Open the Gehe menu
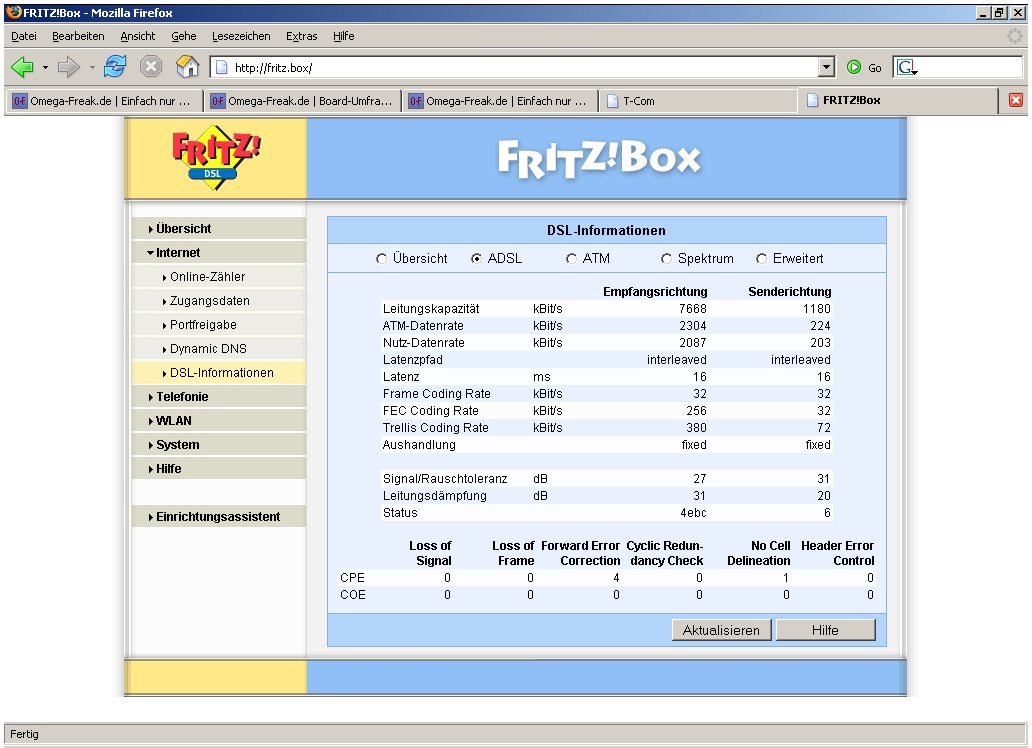1032x748 pixels. pos(184,36)
